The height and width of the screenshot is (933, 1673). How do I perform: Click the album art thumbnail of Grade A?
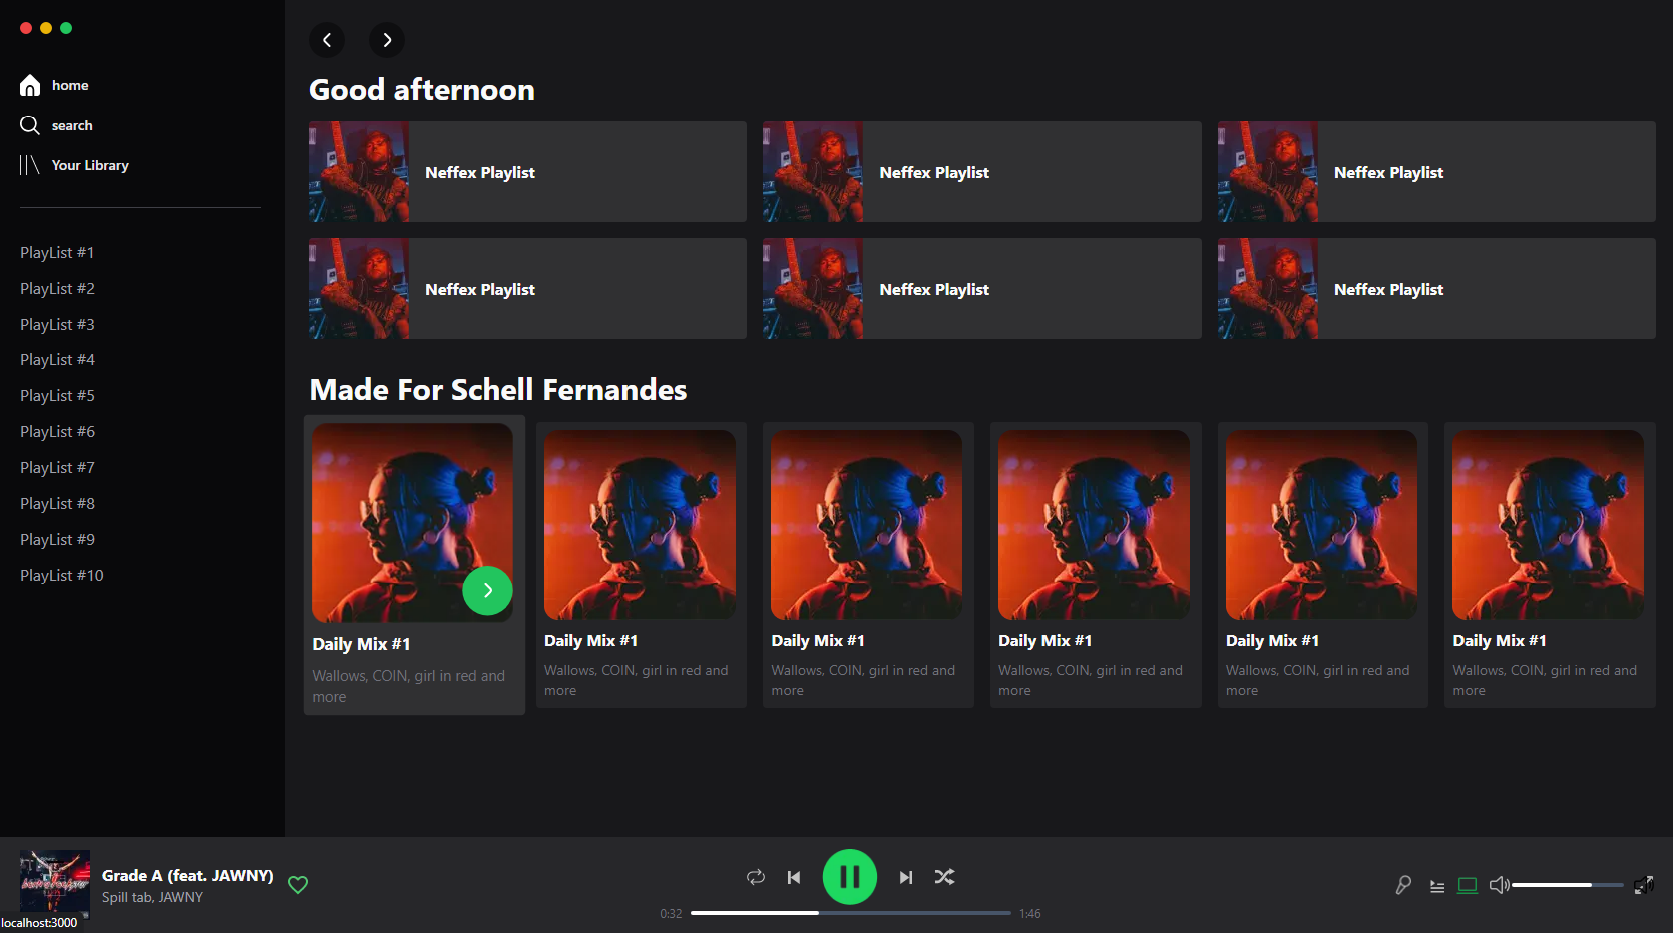[x=54, y=884]
